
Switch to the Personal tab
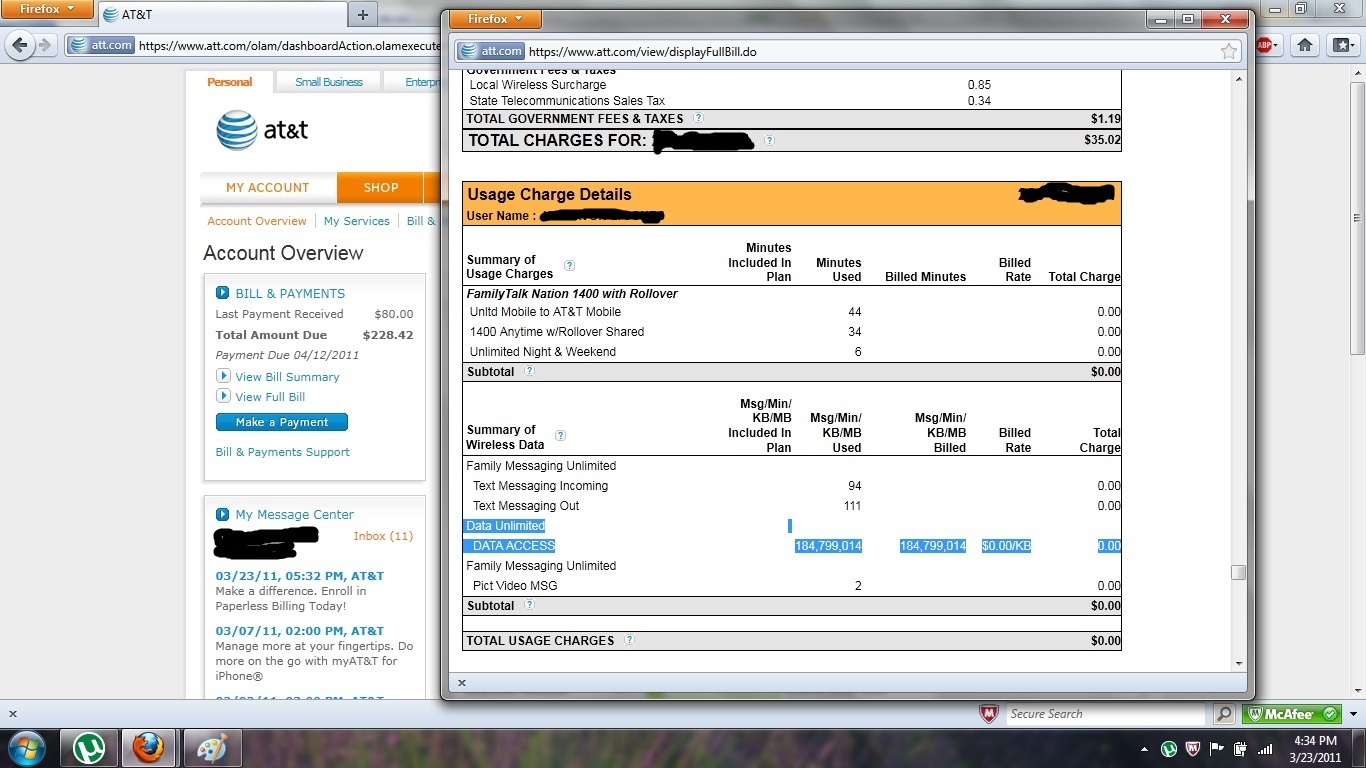[230, 82]
